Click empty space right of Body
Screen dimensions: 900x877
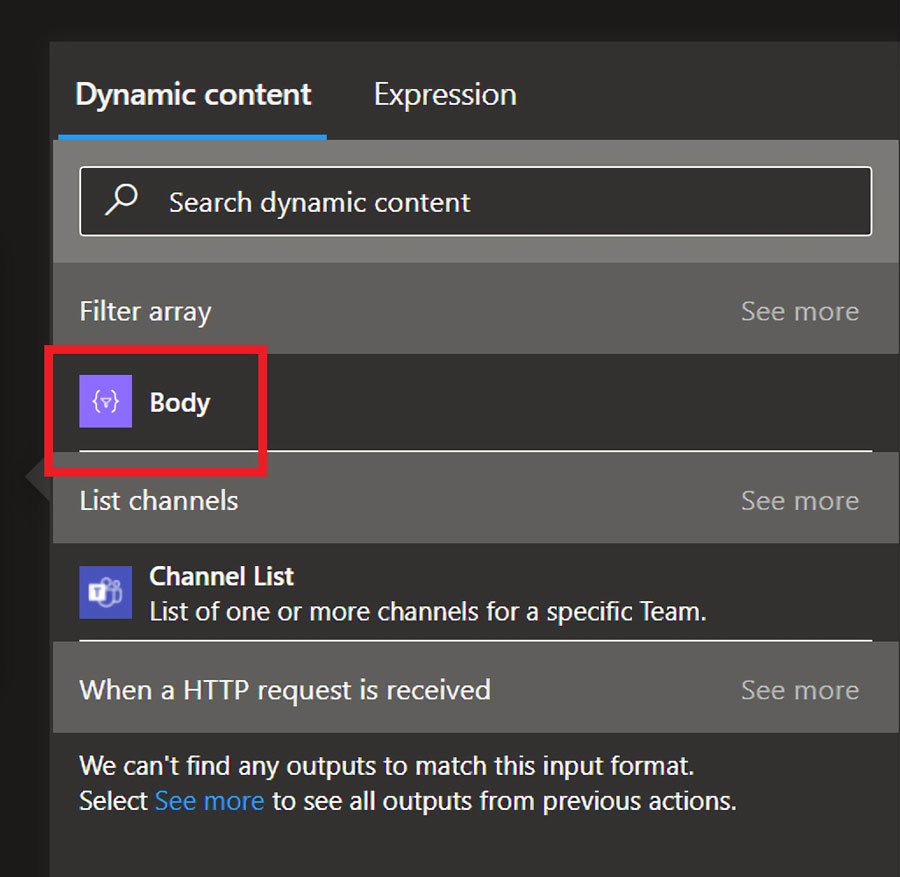560,403
